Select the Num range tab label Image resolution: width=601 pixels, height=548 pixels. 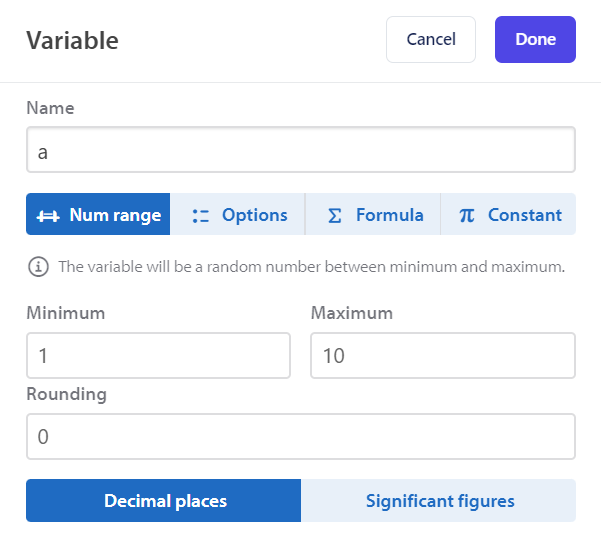click(115, 215)
